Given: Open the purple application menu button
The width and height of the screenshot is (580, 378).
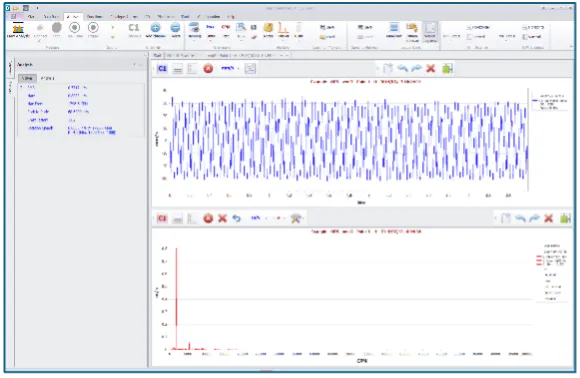Looking at the screenshot, I should [x=14, y=17].
